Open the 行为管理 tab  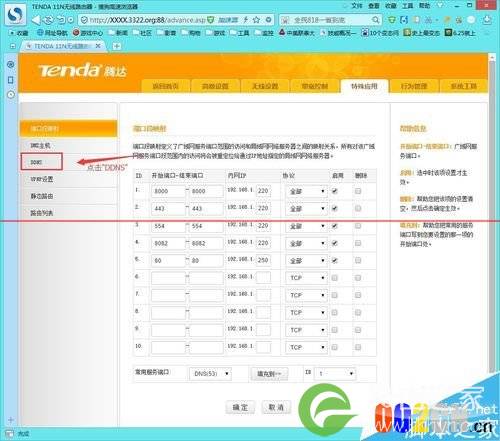(x=414, y=86)
